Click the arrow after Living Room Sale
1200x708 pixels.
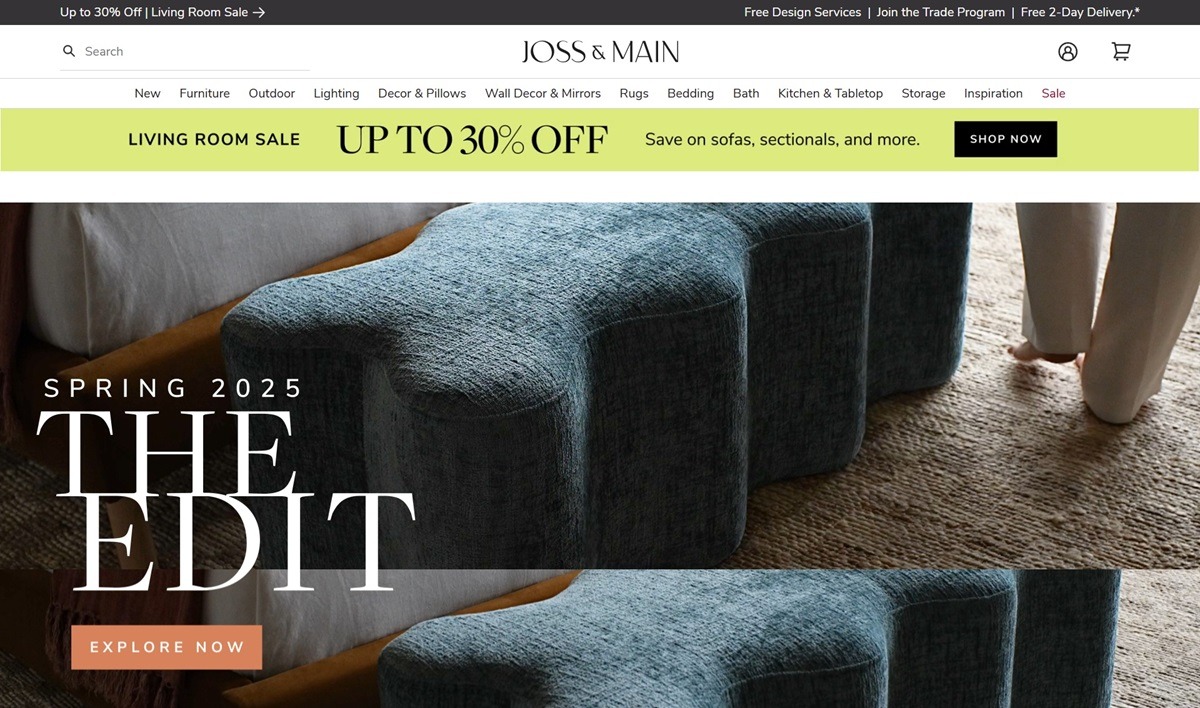click(x=259, y=13)
